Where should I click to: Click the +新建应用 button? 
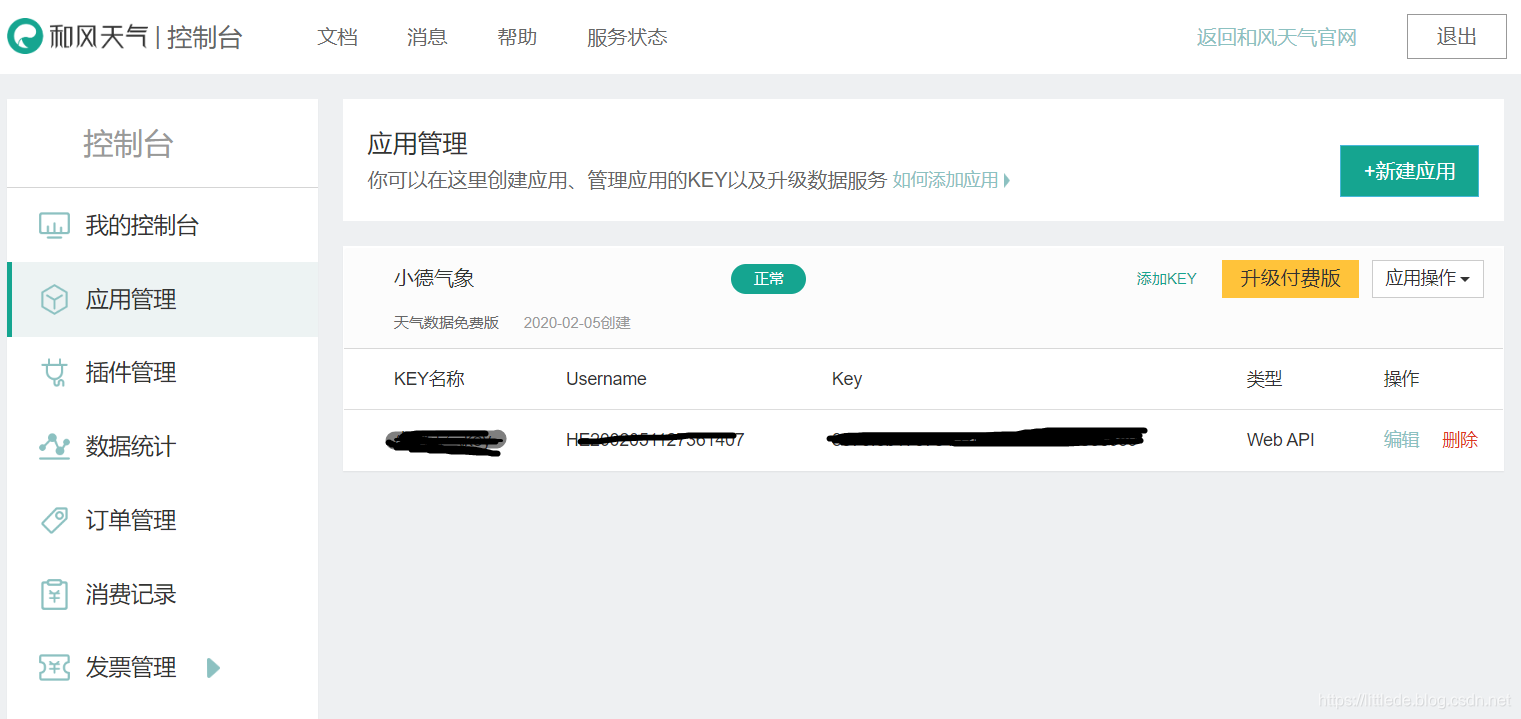pyautogui.click(x=1409, y=171)
